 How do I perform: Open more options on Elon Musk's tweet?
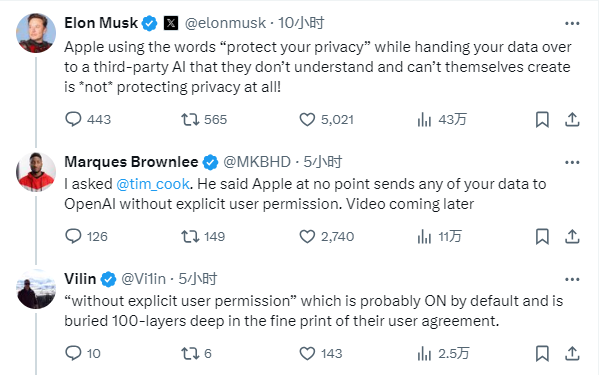[572, 23]
